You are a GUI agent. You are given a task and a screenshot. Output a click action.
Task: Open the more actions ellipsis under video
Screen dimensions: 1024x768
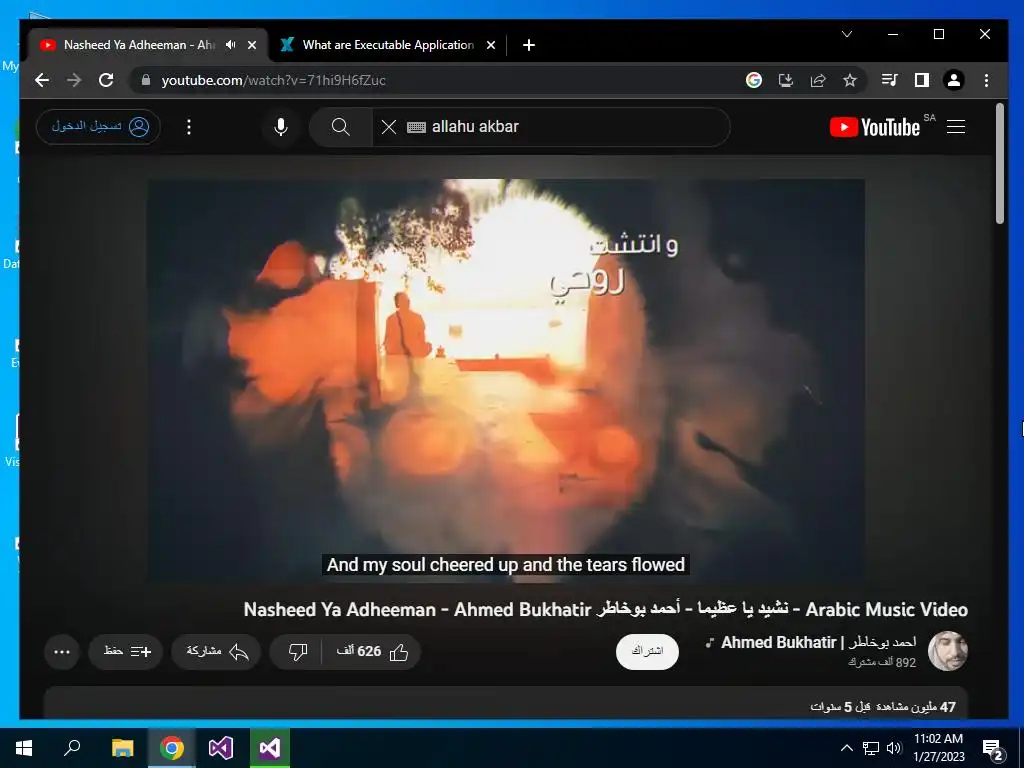click(x=62, y=652)
